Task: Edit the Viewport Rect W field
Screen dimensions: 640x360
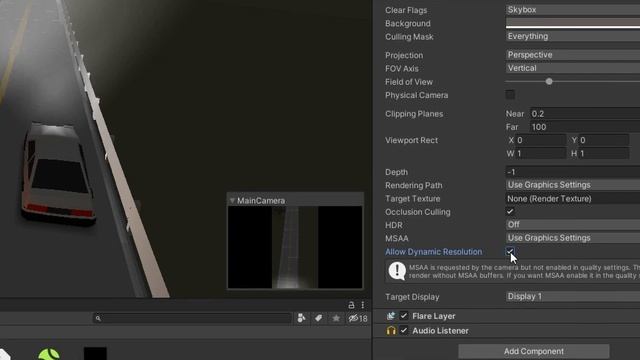Action: (x=540, y=153)
